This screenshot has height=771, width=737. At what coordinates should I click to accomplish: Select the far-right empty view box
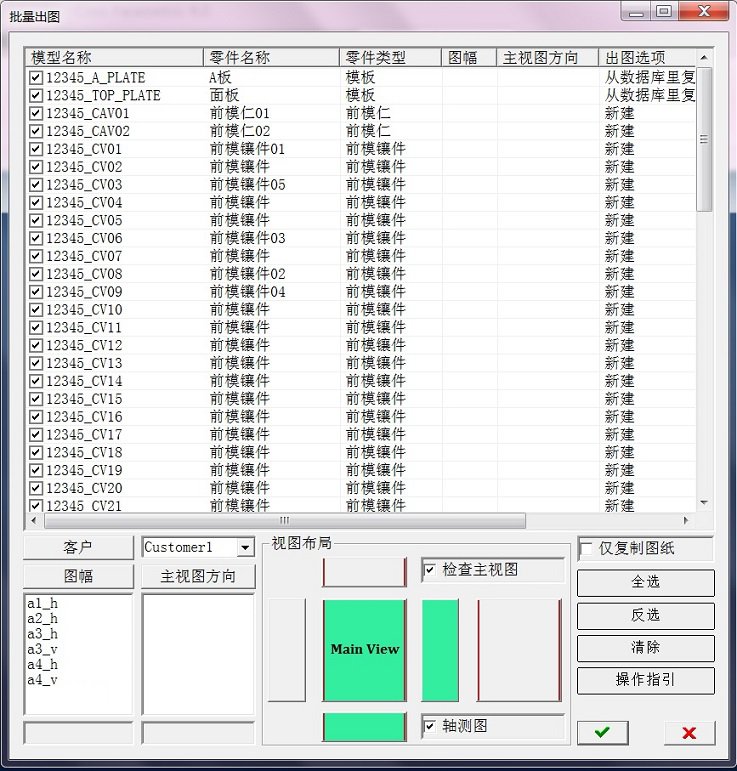pyautogui.click(x=519, y=650)
